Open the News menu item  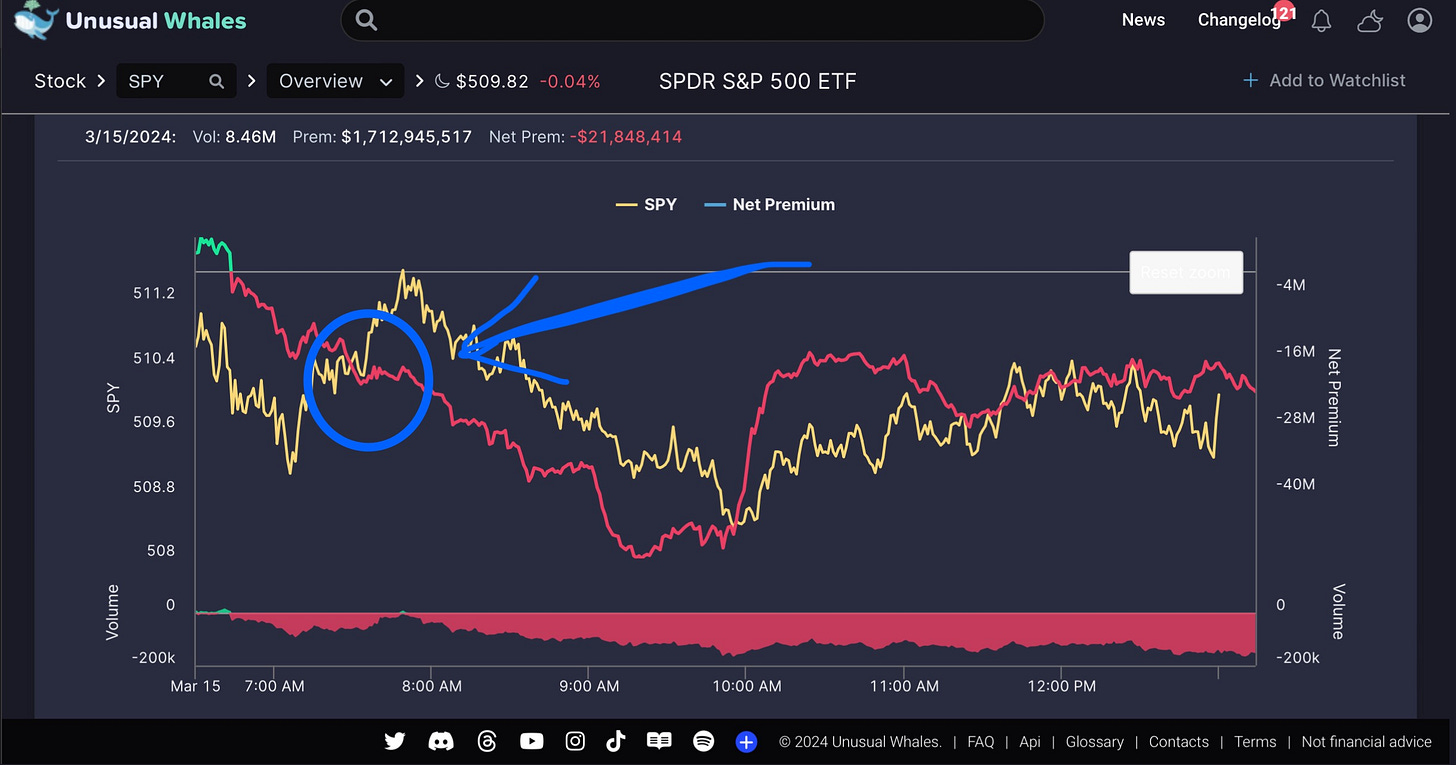[x=1143, y=20]
